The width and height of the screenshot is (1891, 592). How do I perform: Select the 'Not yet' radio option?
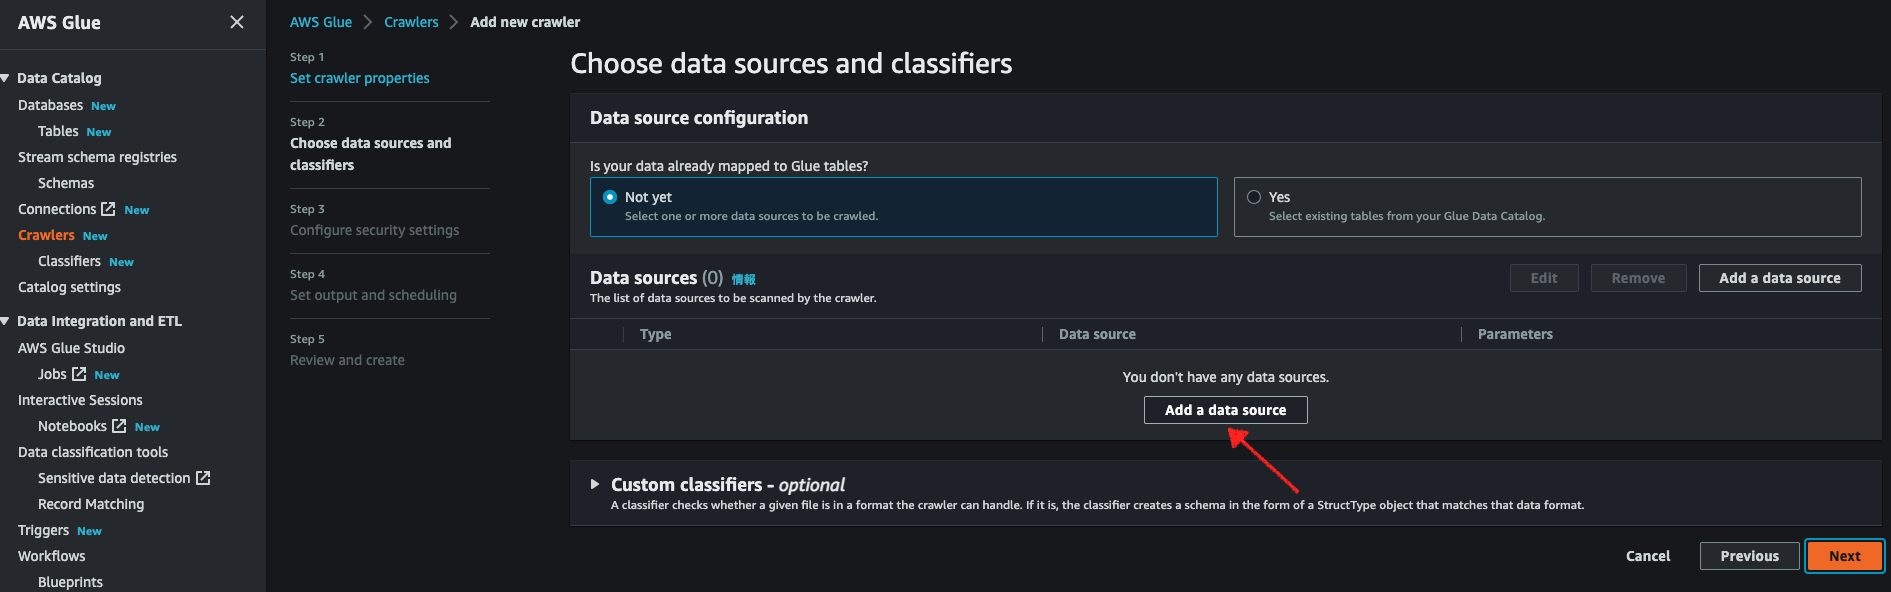point(610,197)
